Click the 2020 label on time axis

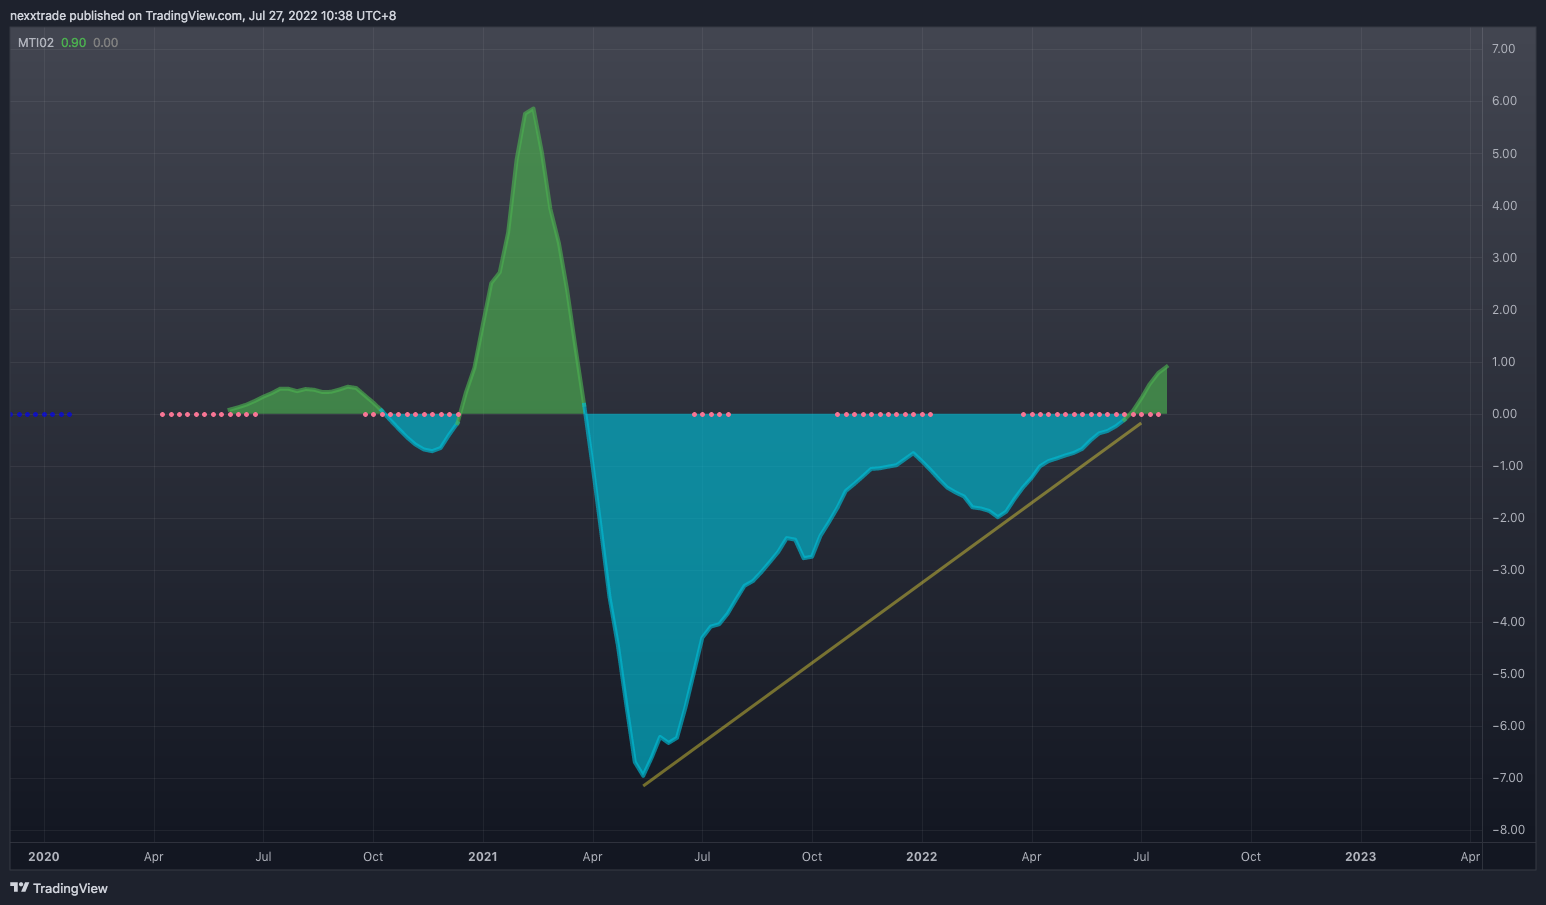[x=44, y=857]
